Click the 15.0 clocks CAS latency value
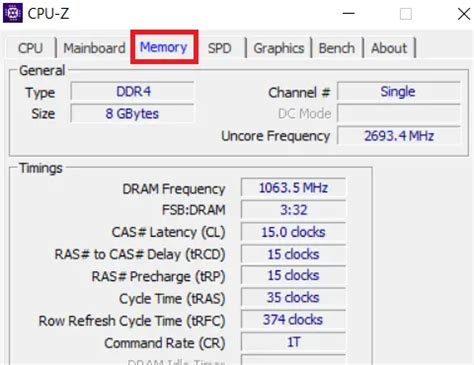 pyautogui.click(x=293, y=232)
